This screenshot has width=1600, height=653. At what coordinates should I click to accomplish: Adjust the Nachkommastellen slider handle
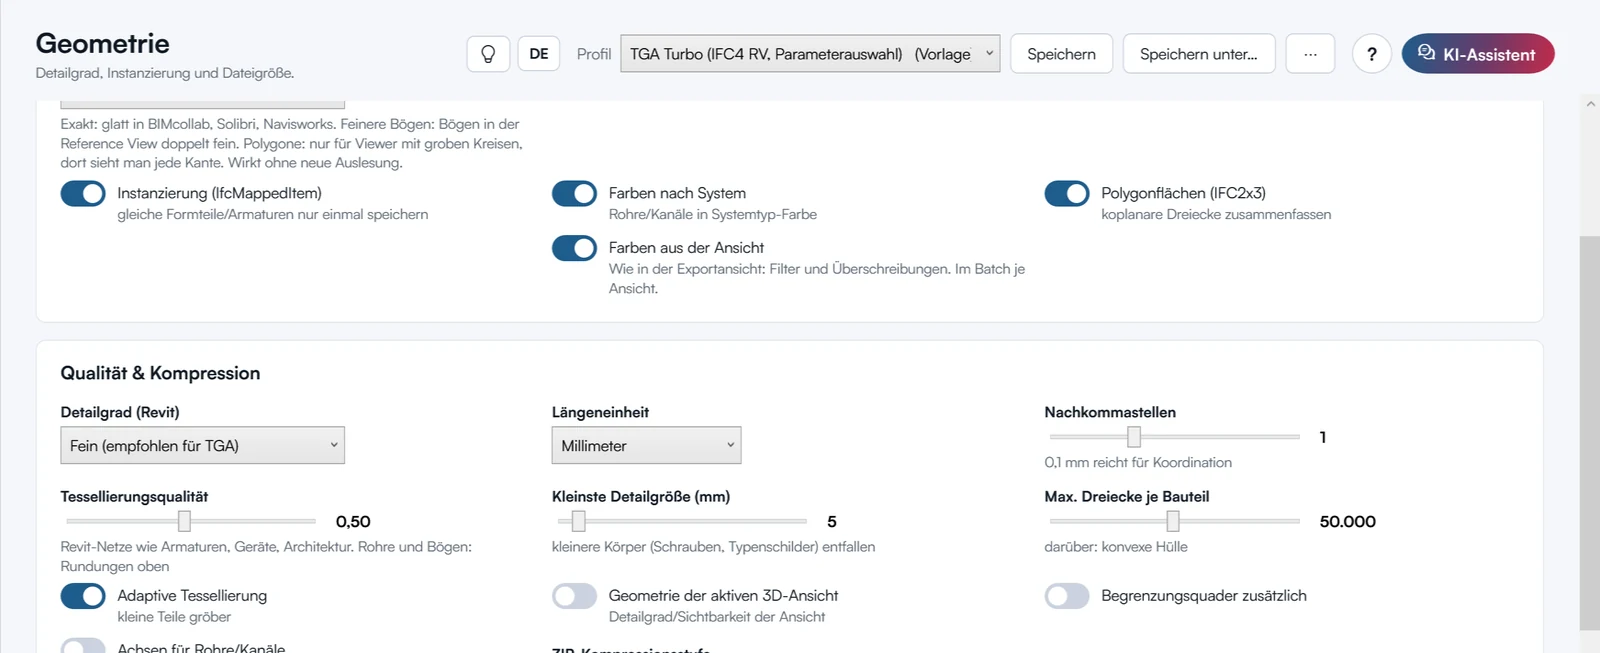[1134, 437]
